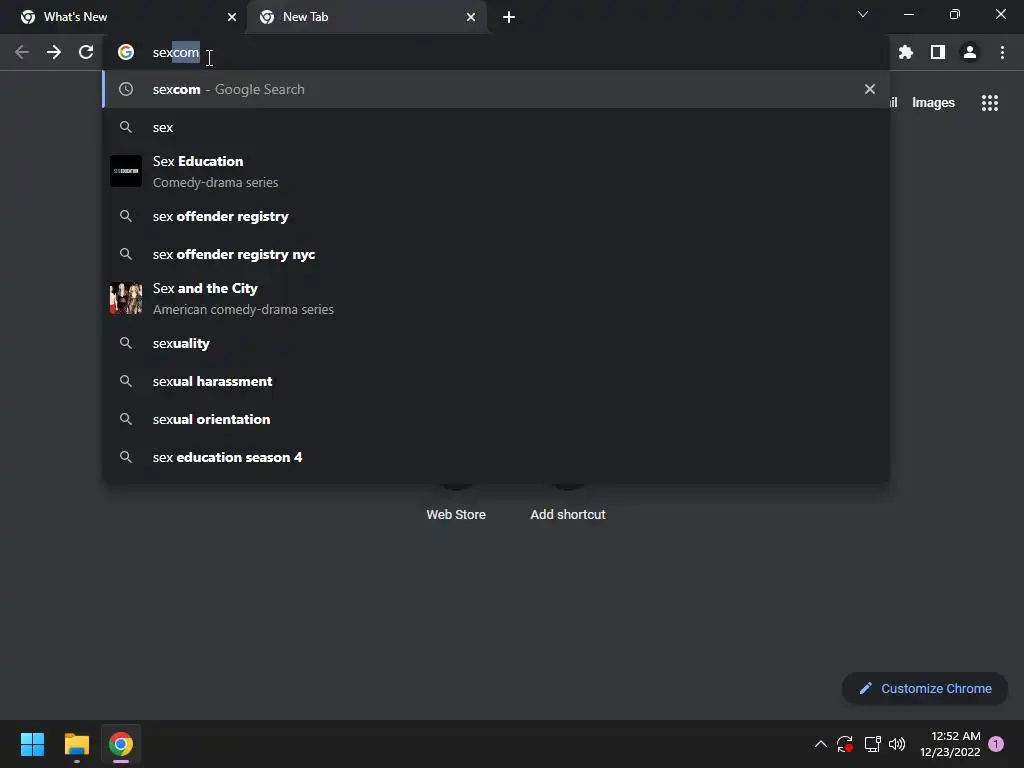Viewport: 1024px width, 768px height.
Task: Open the Extensions puzzle icon
Action: 906,52
